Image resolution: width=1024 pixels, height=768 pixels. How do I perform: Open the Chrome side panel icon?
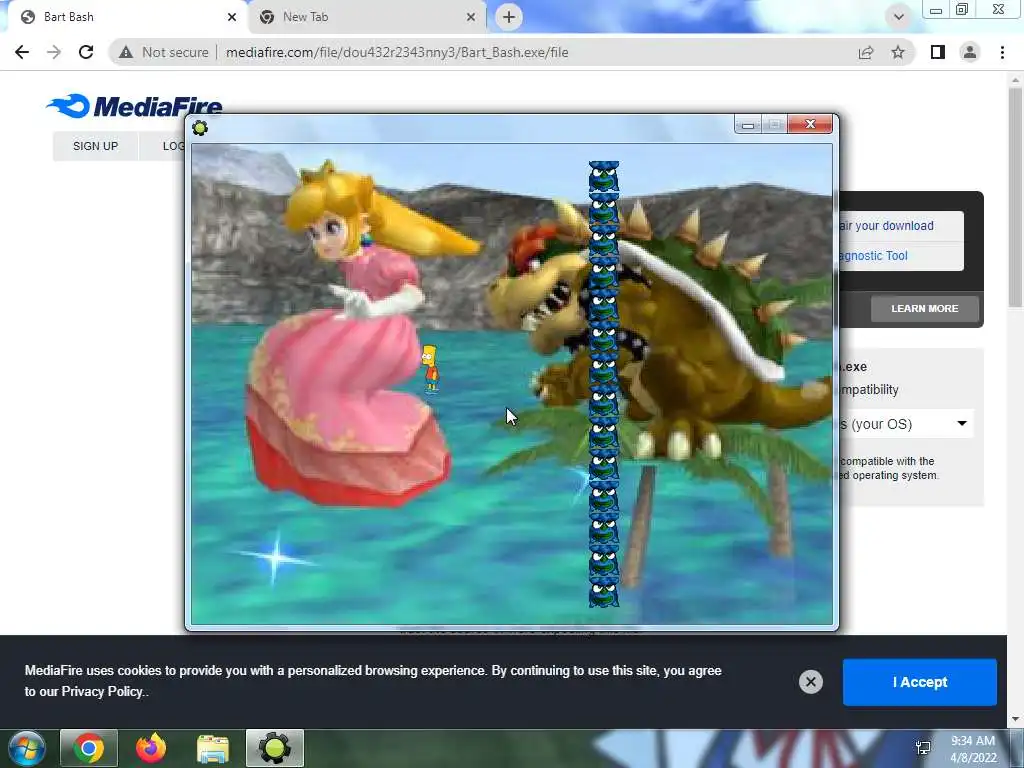pyautogui.click(x=938, y=52)
